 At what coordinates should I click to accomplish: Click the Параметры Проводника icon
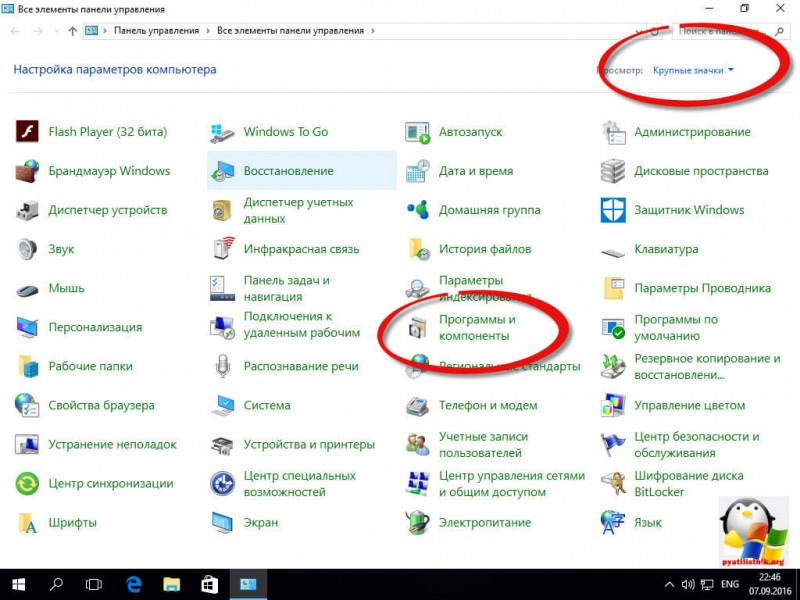click(x=613, y=288)
